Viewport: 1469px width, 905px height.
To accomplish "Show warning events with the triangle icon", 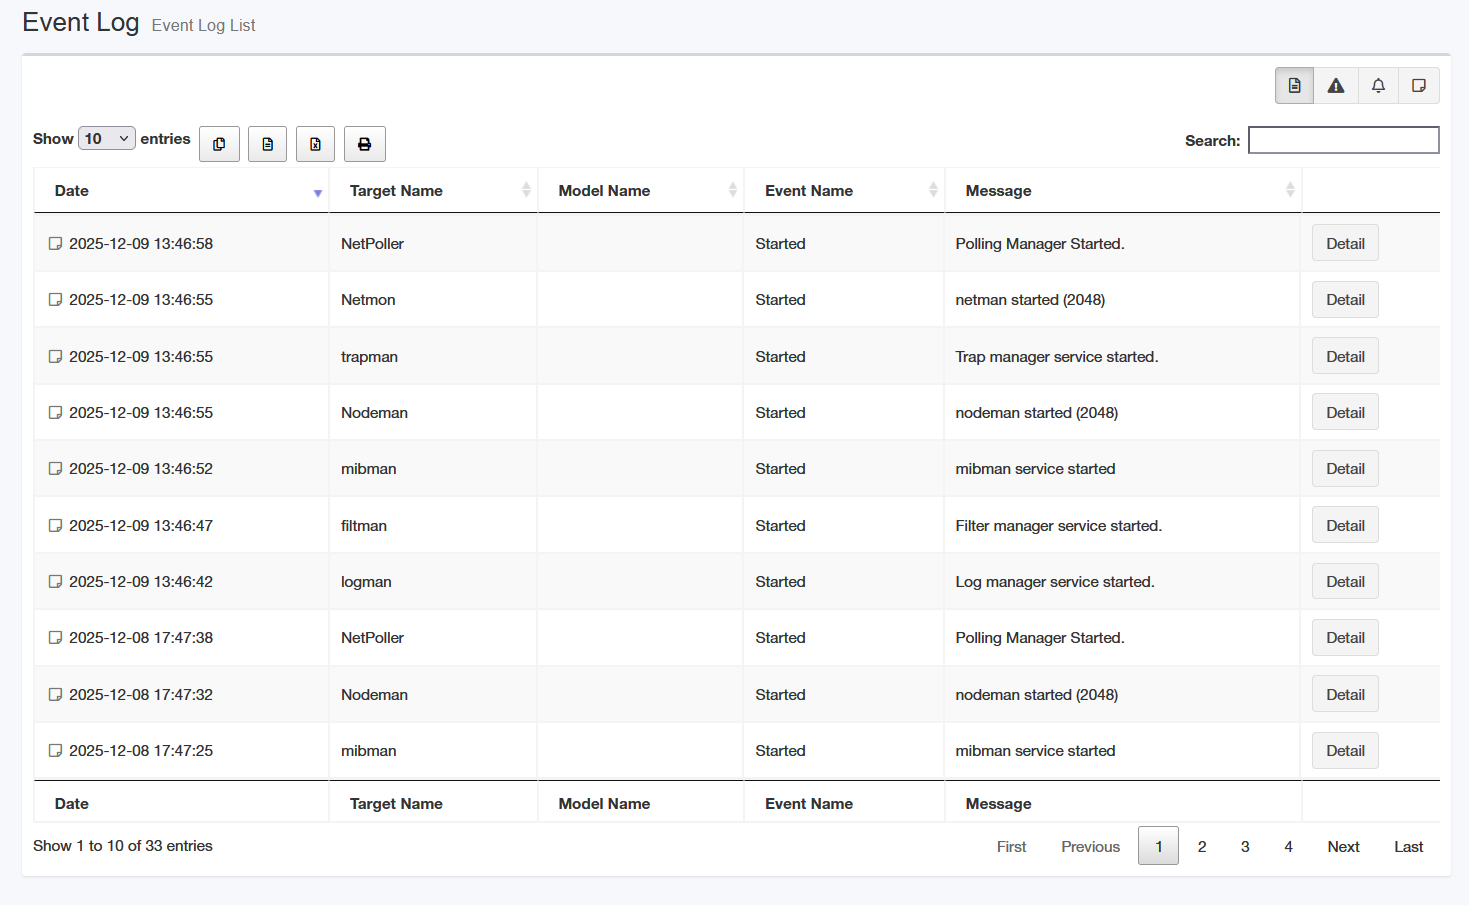I will coord(1336,86).
